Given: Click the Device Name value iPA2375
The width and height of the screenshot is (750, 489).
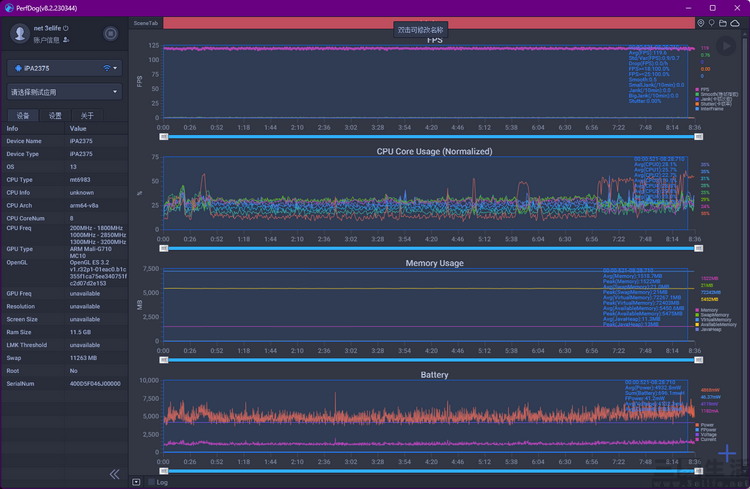Looking at the screenshot, I should [x=81, y=141].
